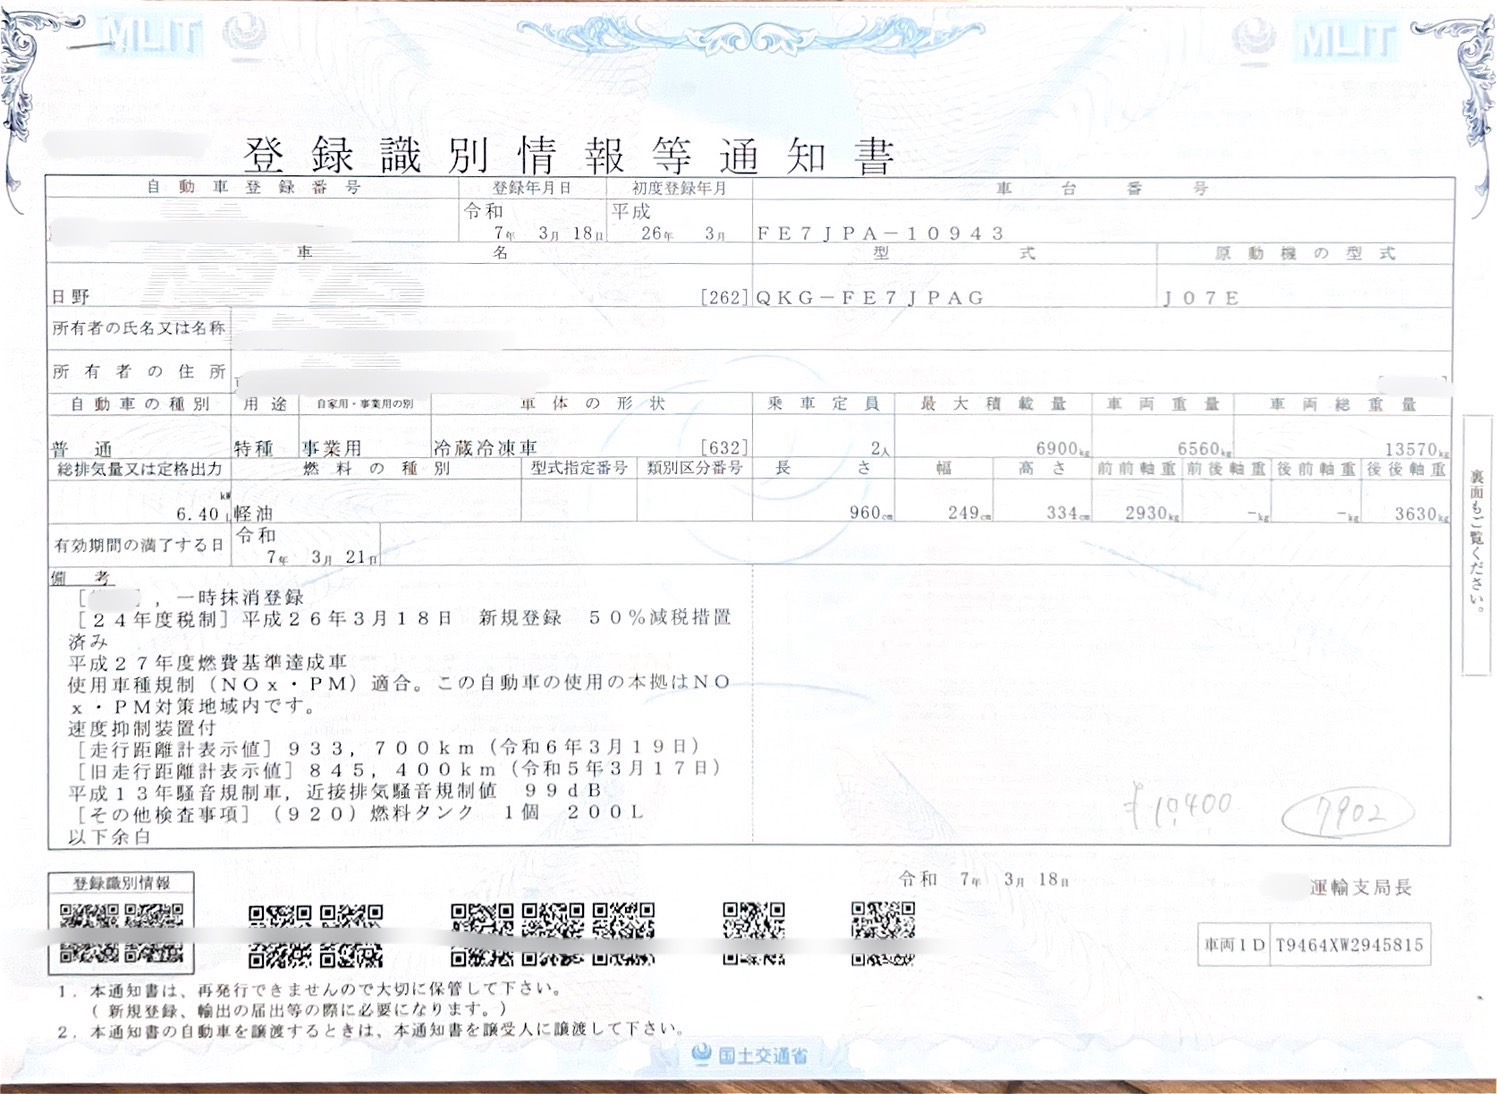The image size is (1497, 1094).
Task: Select the vehicle weight value 6560kg
Action: (x=1205, y=449)
